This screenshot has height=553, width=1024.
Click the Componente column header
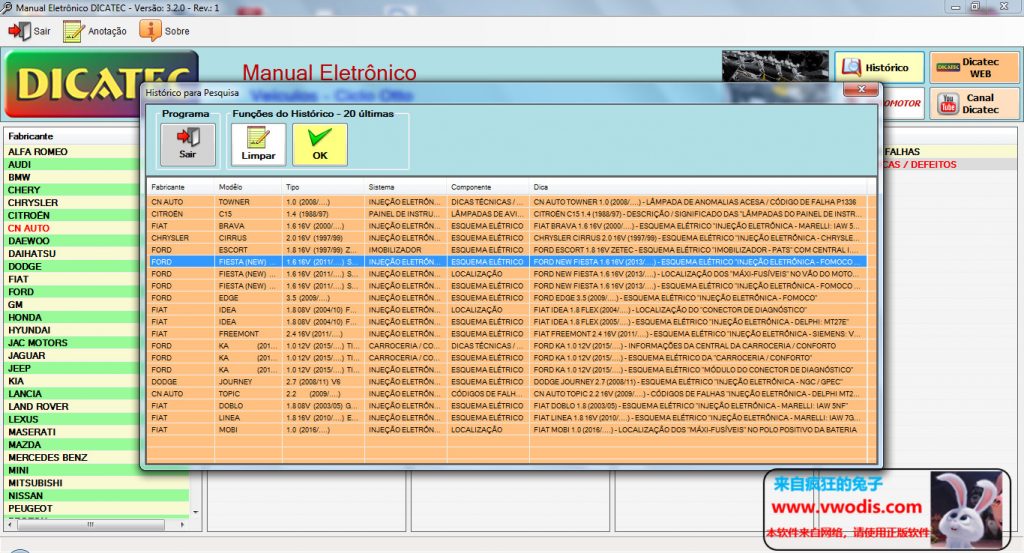(487, 187)
